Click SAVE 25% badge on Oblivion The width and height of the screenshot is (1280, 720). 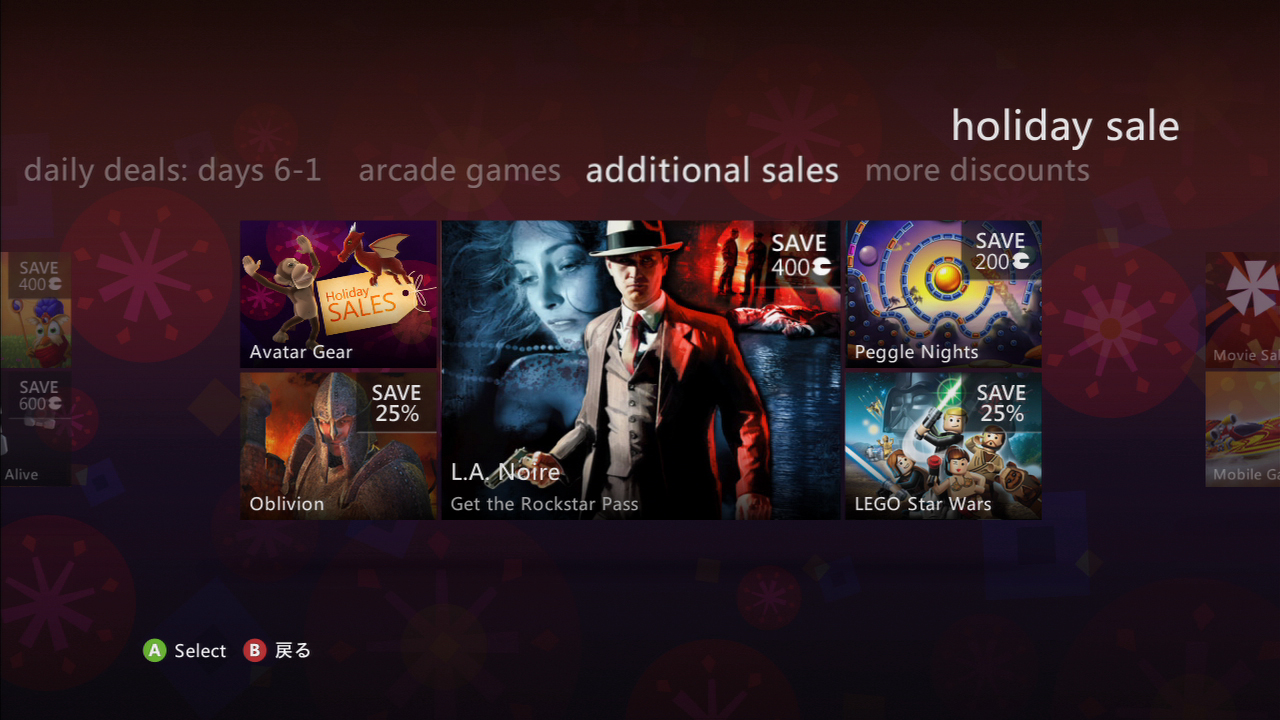click(x=397, y=403)
